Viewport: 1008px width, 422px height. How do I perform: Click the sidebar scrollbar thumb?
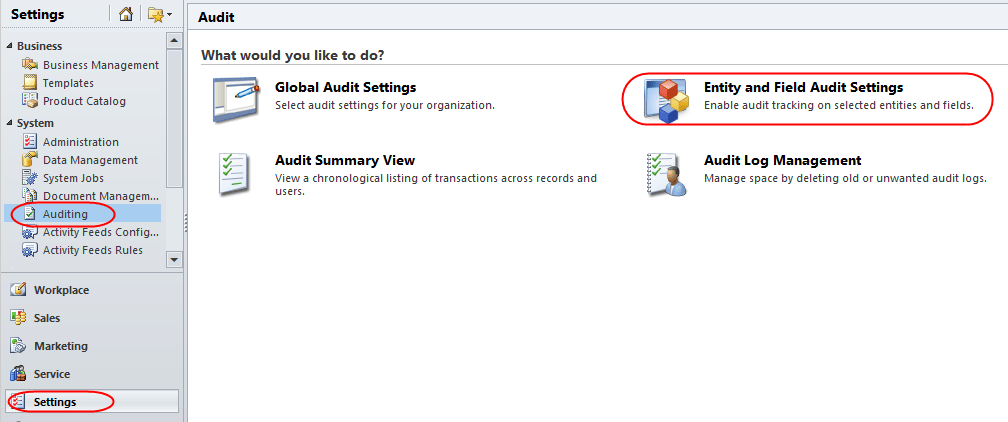174,117
